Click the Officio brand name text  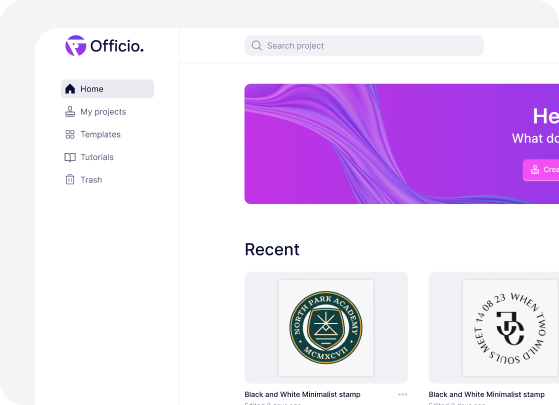[117, 46]
